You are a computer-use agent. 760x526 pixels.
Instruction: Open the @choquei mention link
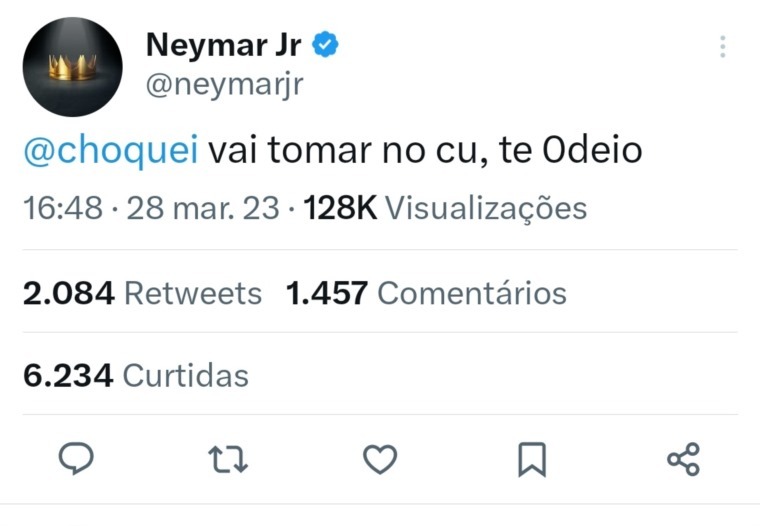(x=110, y=151)
